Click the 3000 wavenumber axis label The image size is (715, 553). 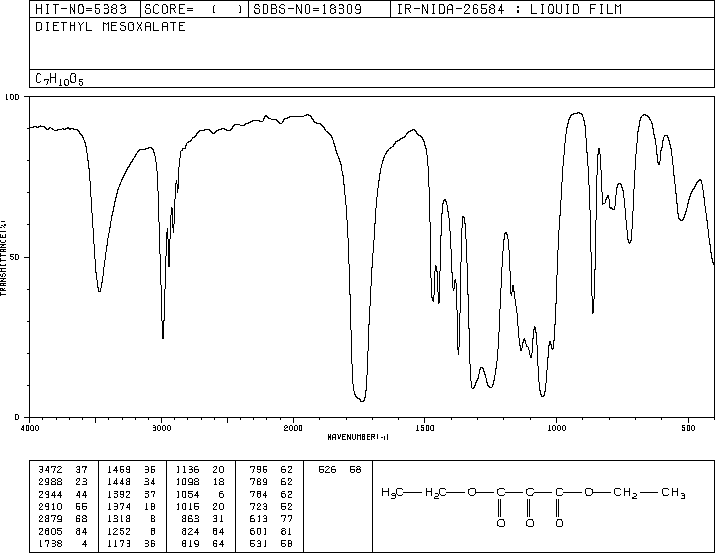coord(162,428)
